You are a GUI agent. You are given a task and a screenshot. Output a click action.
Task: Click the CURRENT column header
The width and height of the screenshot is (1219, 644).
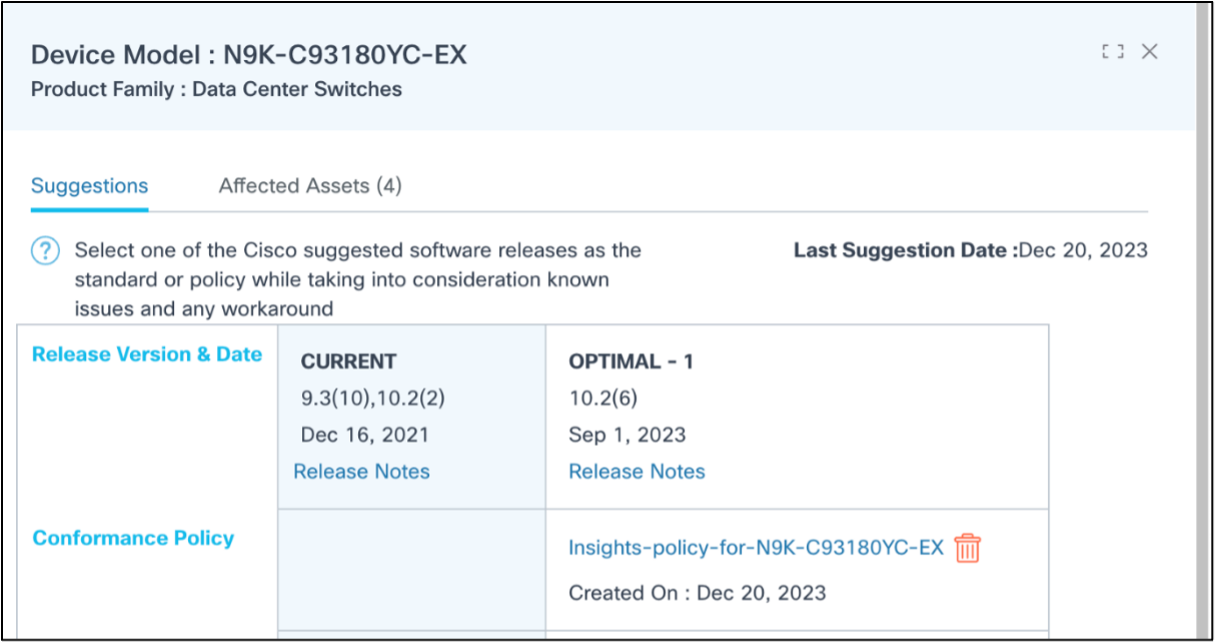(x=348, y=362)
